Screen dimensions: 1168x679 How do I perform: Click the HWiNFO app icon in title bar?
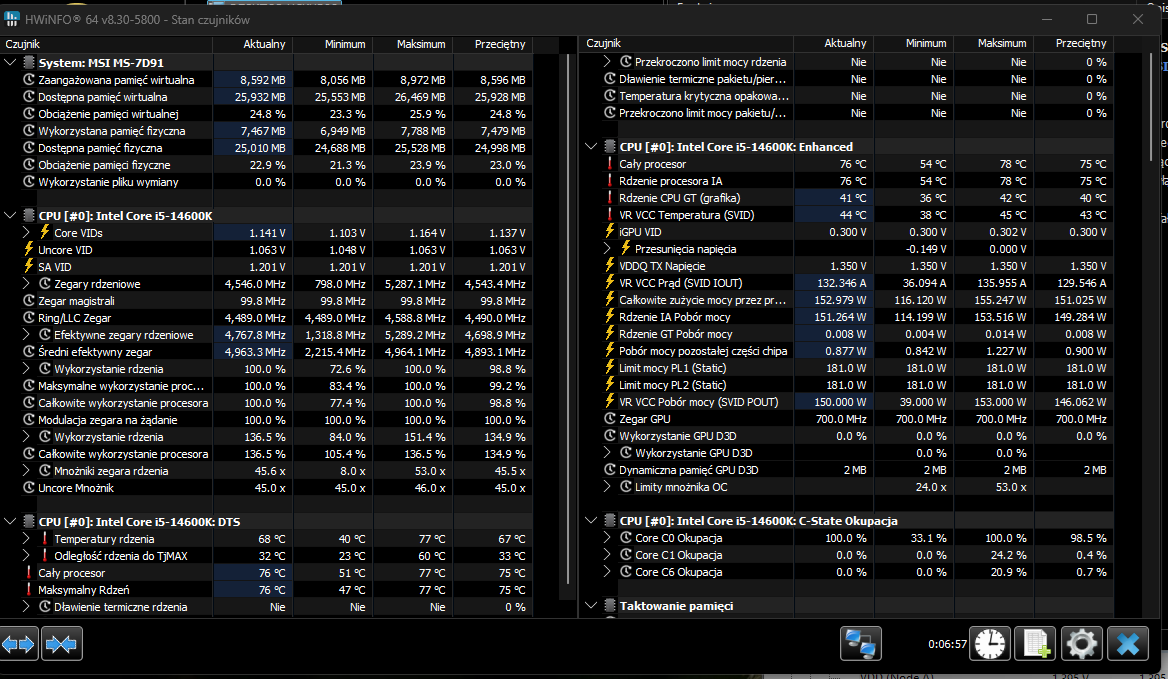[12, 20]
